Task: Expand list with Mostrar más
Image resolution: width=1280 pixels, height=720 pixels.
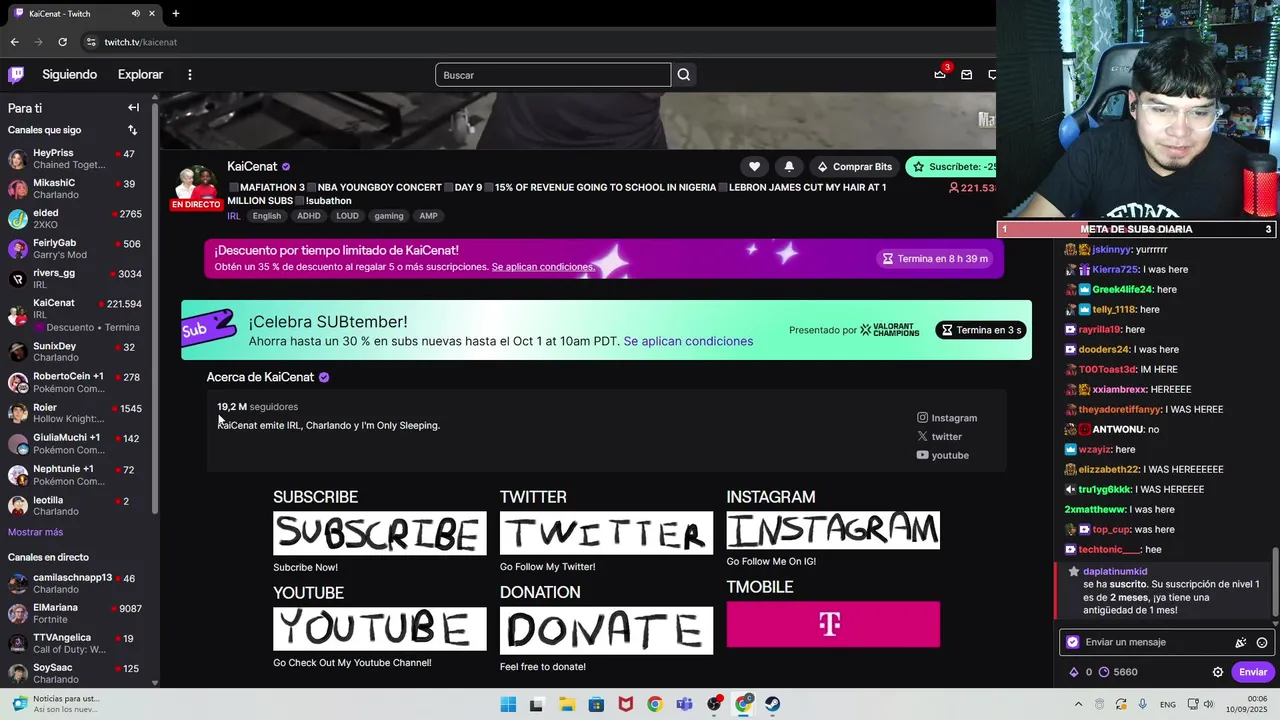Action: [35, 532]
